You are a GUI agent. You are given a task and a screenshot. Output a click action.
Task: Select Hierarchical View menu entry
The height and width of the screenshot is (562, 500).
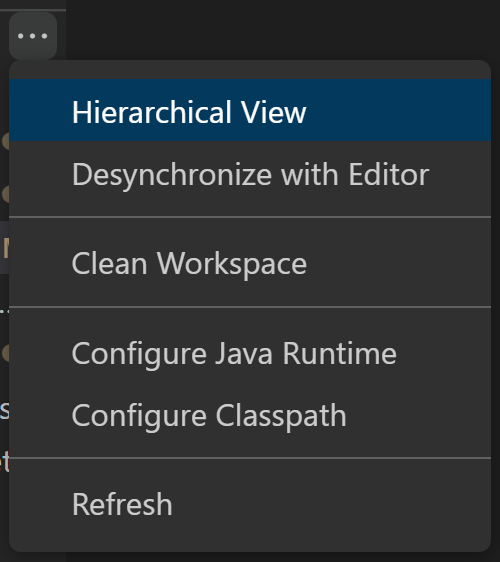pos(250,110)
